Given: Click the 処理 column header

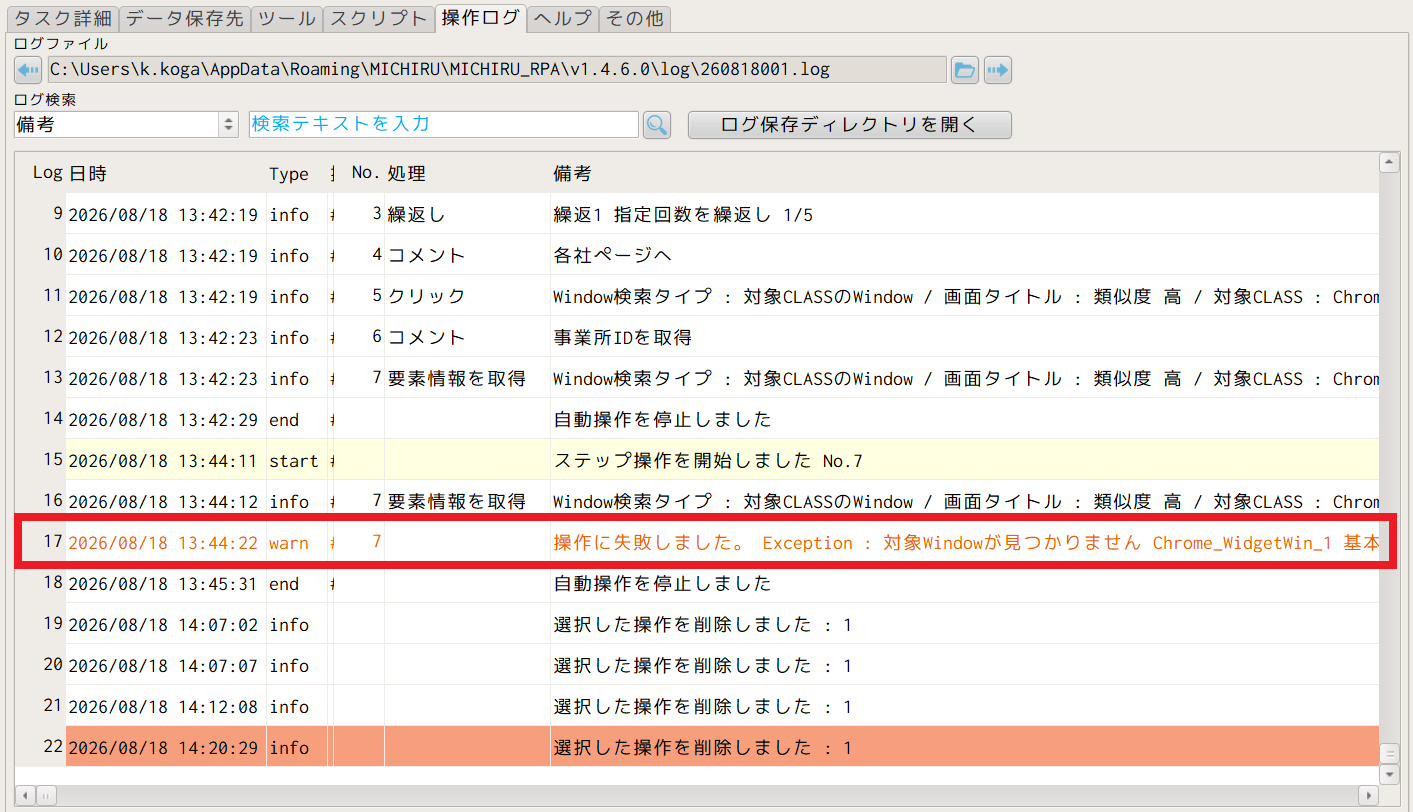Looking at the screenshot, I should click(467, 174).
